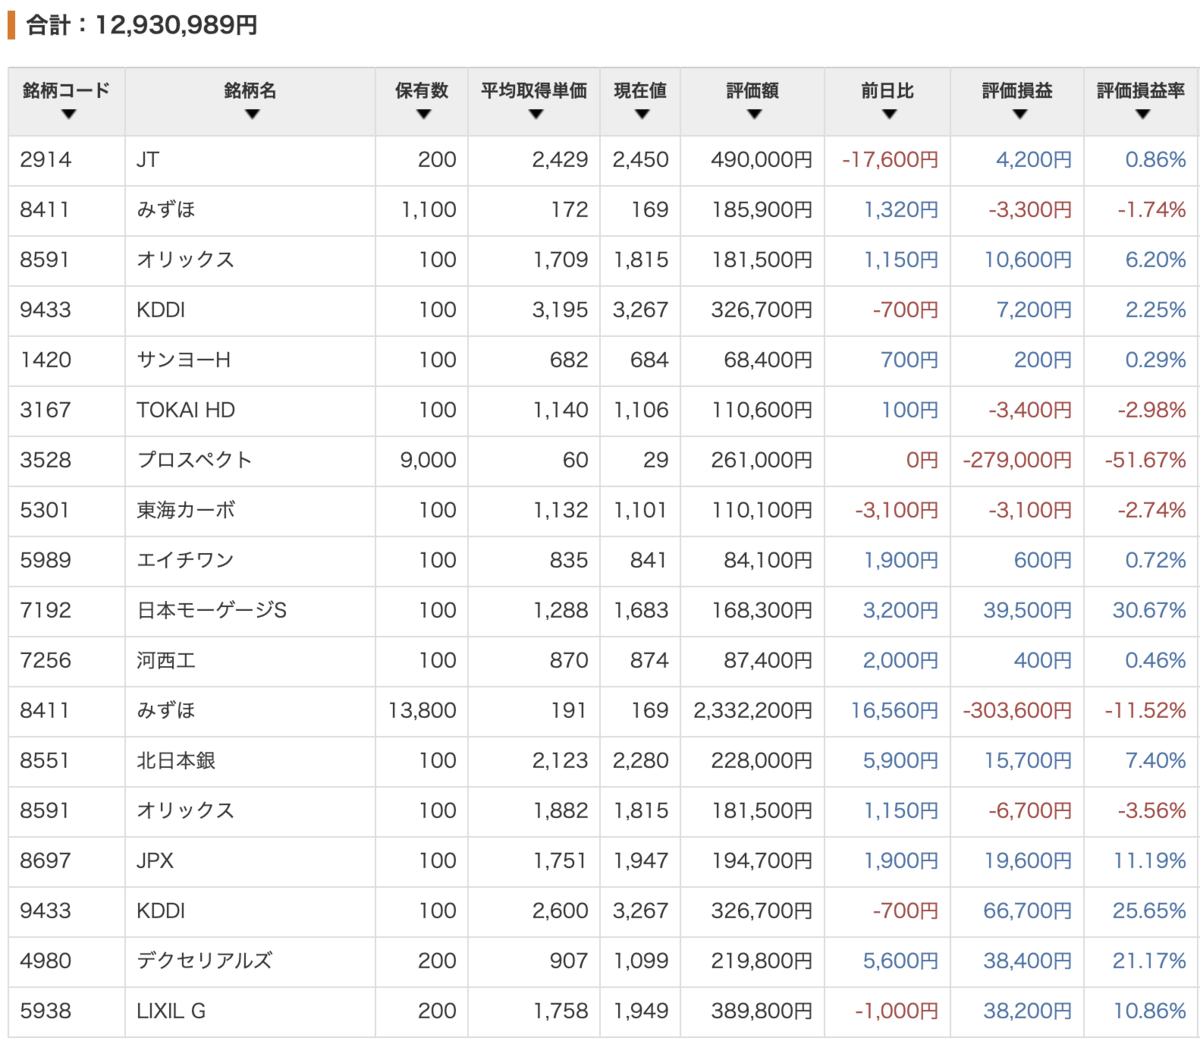Click the -303,600円 loss cell
This screenshot has height=1038, width=1200.
(x=1017, y=710)
